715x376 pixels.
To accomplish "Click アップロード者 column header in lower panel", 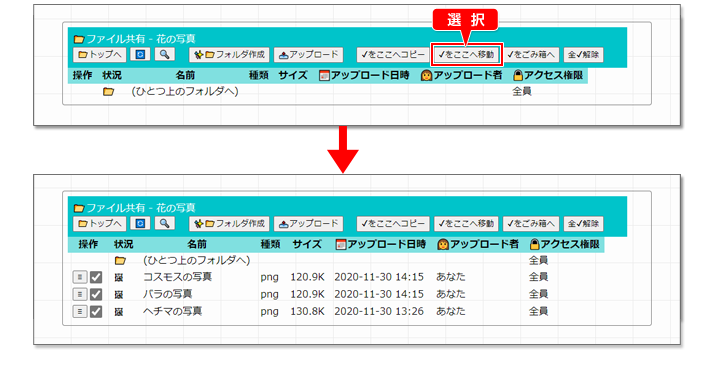I will point(478,244).
